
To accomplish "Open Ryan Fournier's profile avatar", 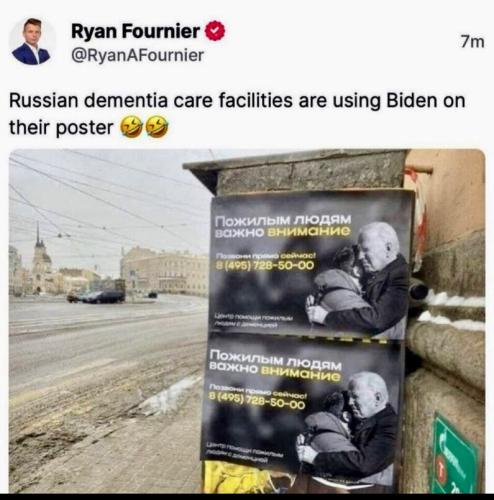I will (x=32, y=41).
